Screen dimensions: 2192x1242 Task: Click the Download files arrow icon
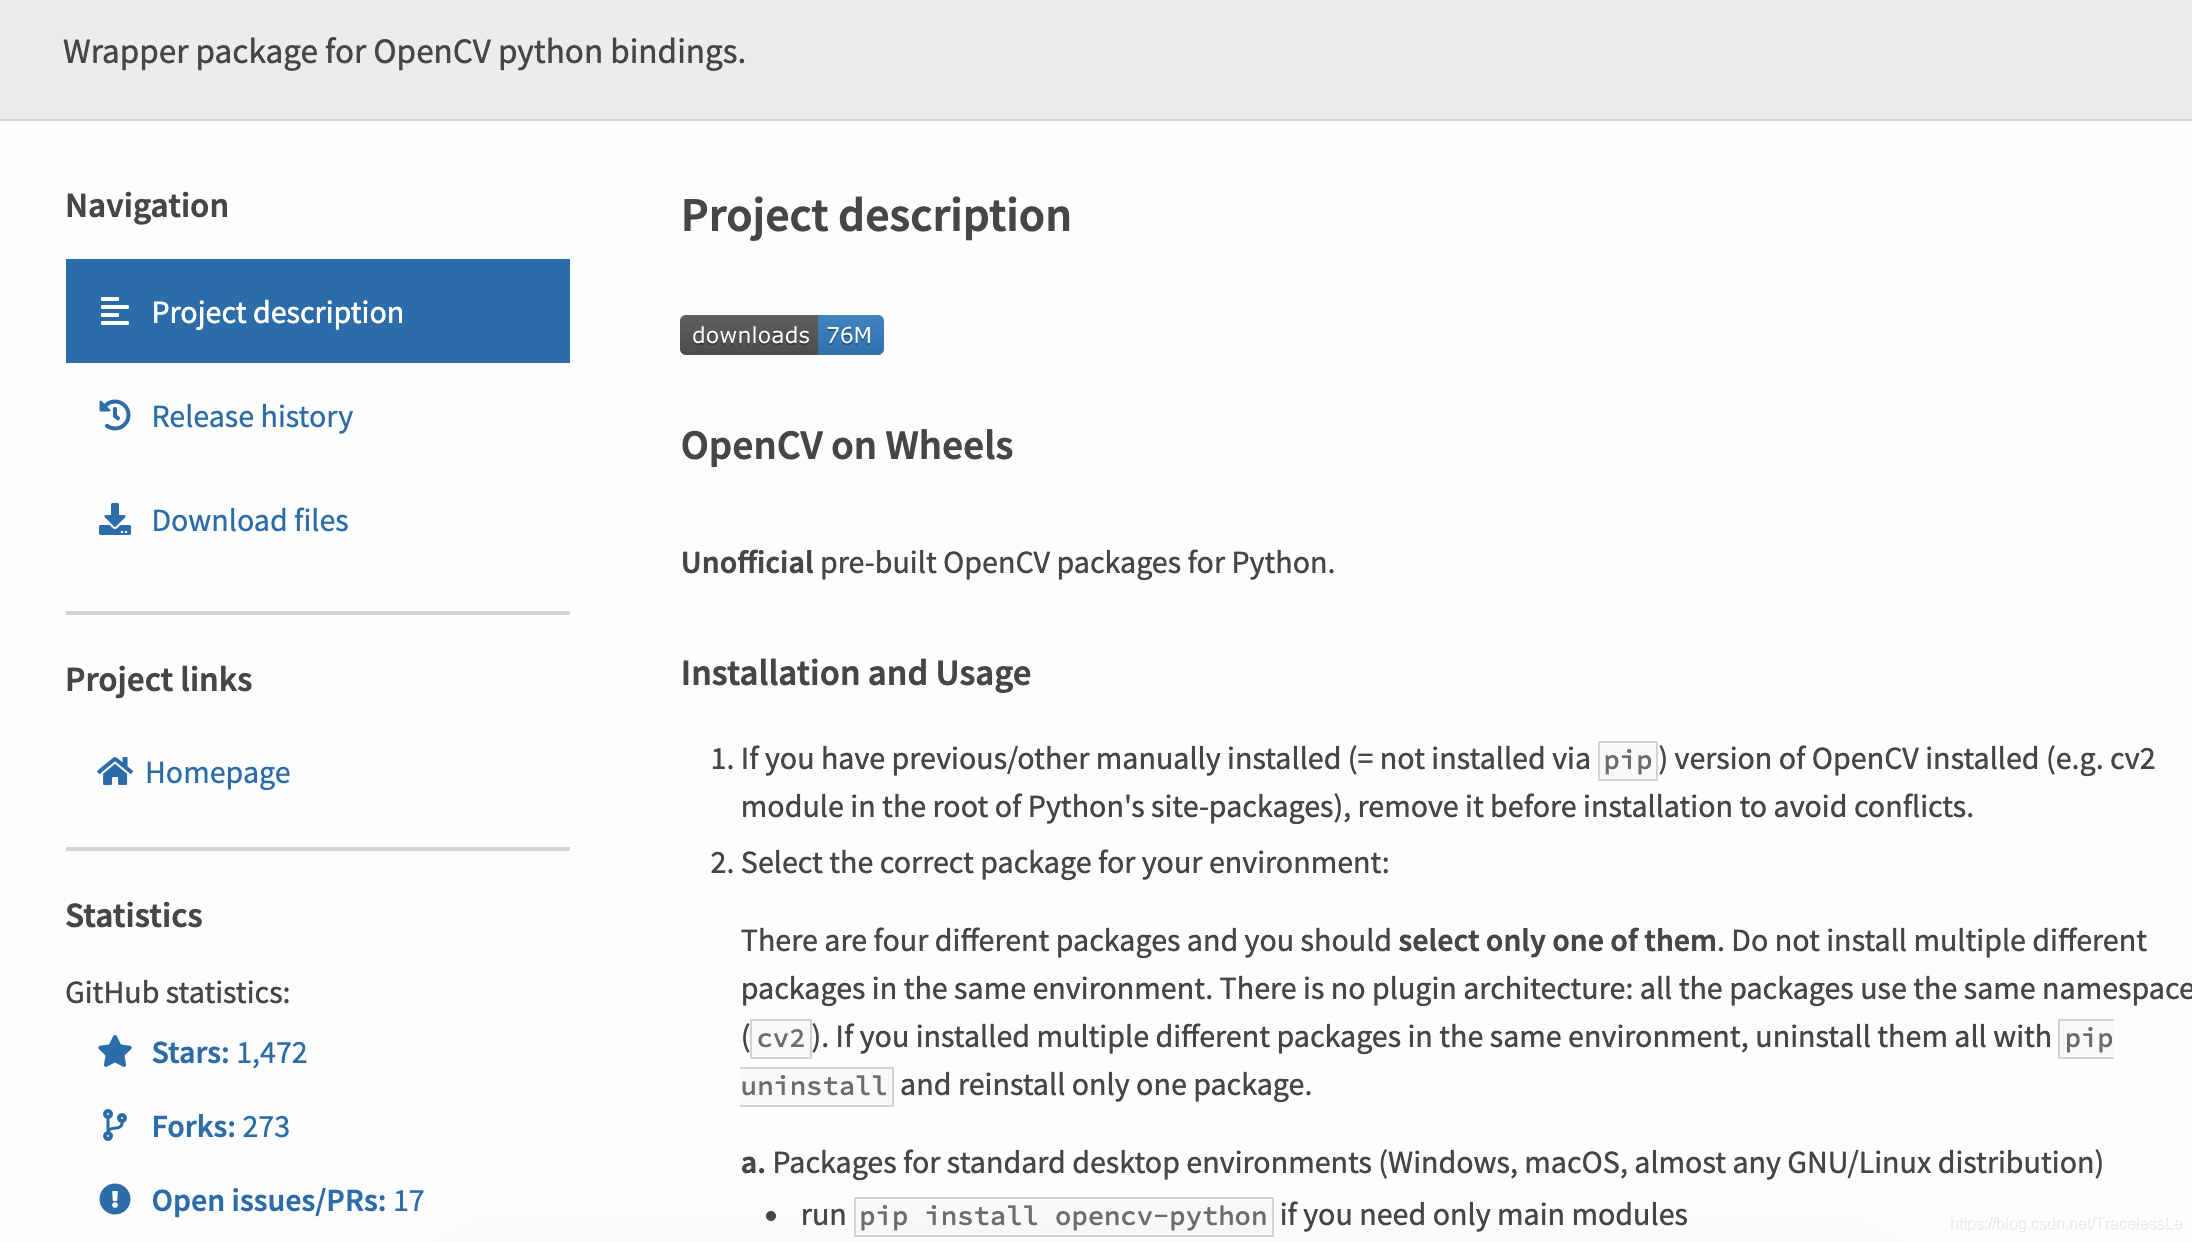(x=115, y=520)
